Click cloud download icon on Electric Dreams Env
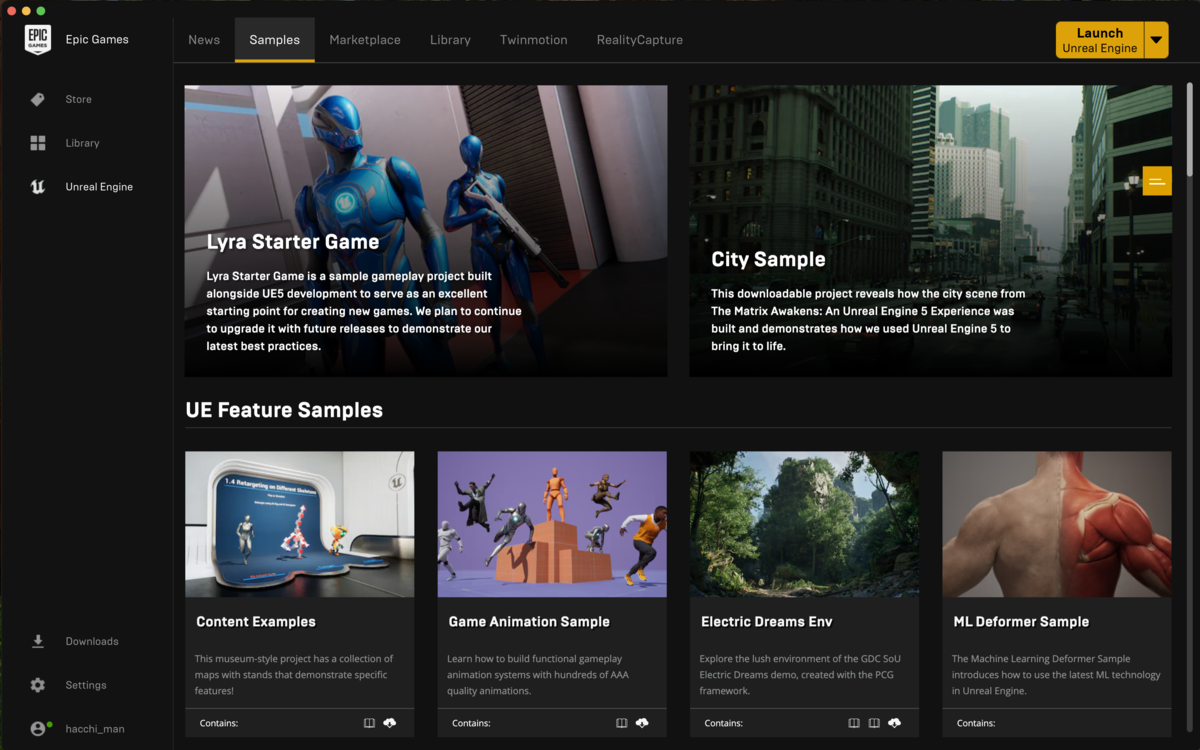Screen dimensions: 1200x750 pos(894,723)
